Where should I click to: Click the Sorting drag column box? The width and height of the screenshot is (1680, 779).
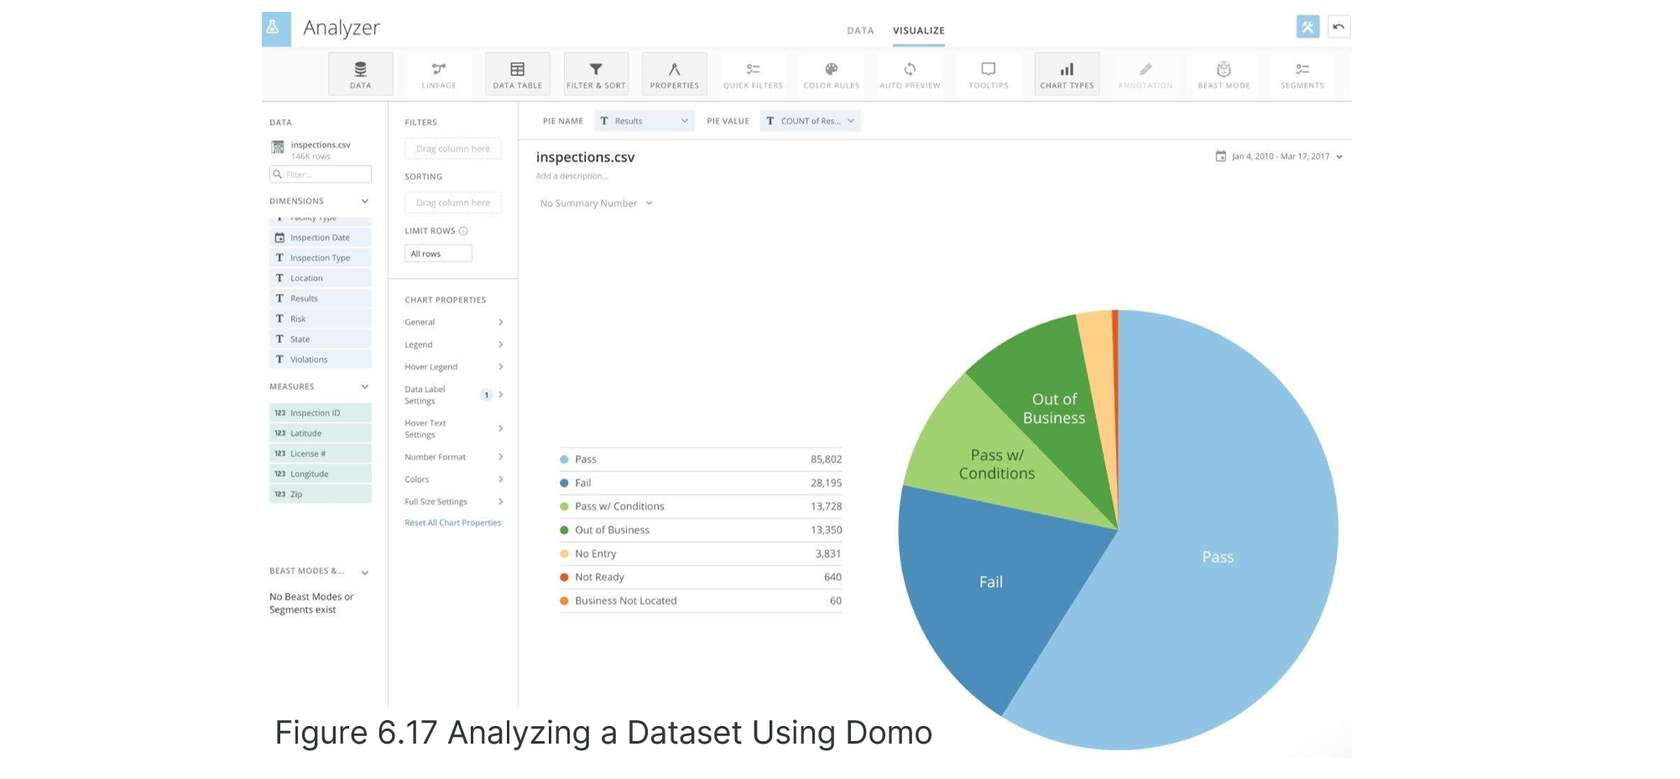click(453, 202)
